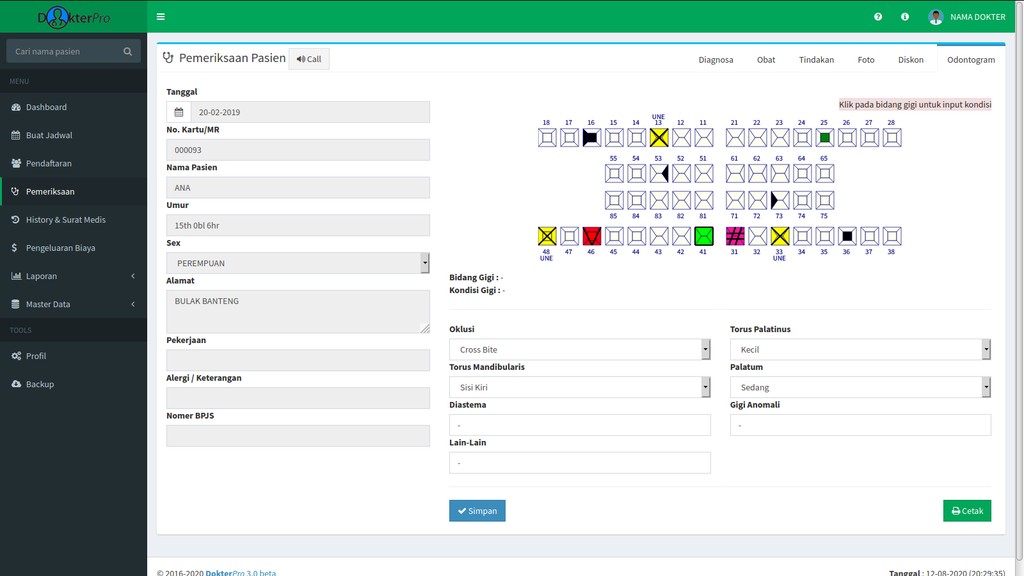The height and width of the screenshot is (576, 1024).
Task: Open the Sex dropdown showing PEREMPUAN
Action: [298, 263]
